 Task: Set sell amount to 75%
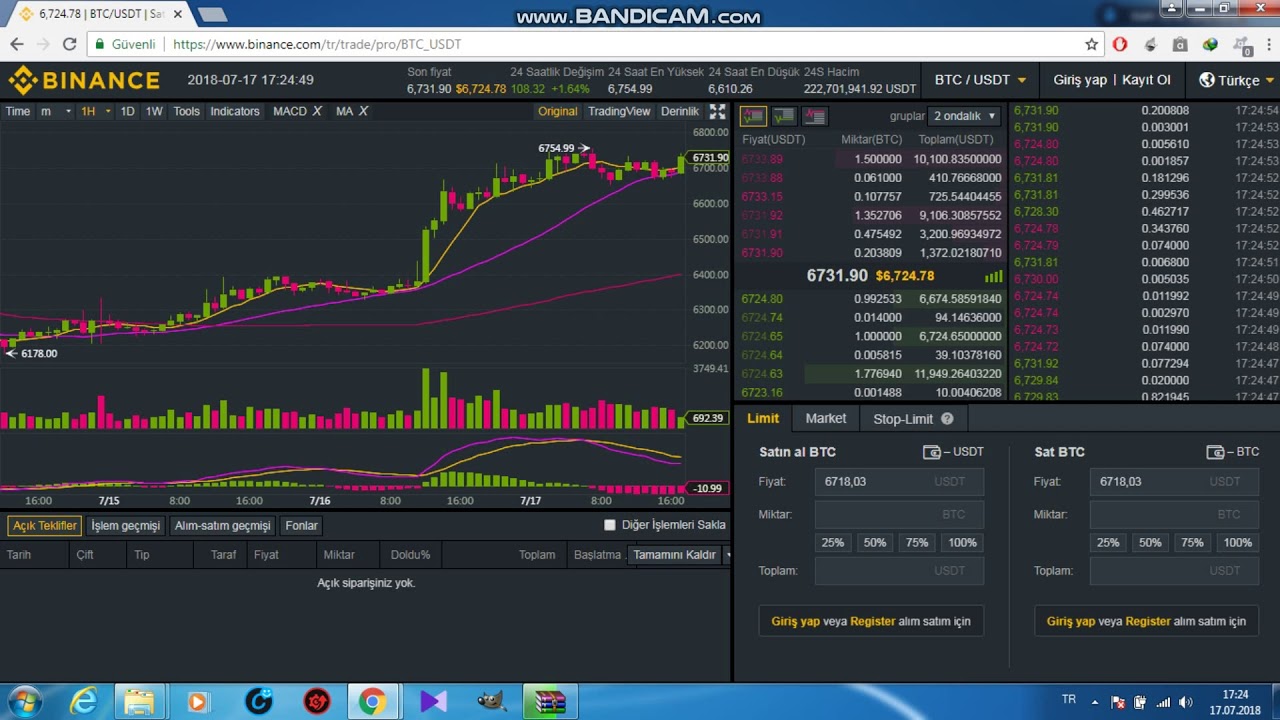pyautogui.click(x=1192, y=542)
